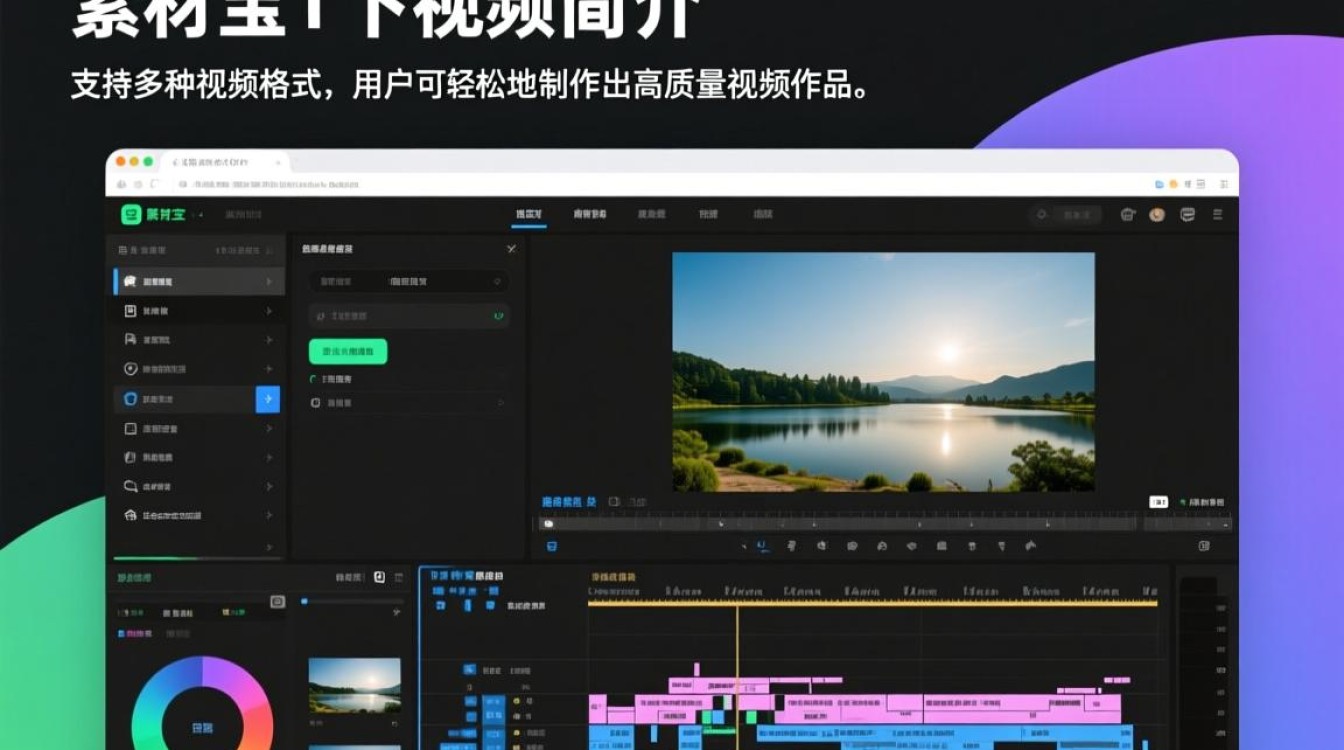Screen dimensions: 1344x750
Task: Click the yellow timeline ruler bar
Action: tap(872, 603)
